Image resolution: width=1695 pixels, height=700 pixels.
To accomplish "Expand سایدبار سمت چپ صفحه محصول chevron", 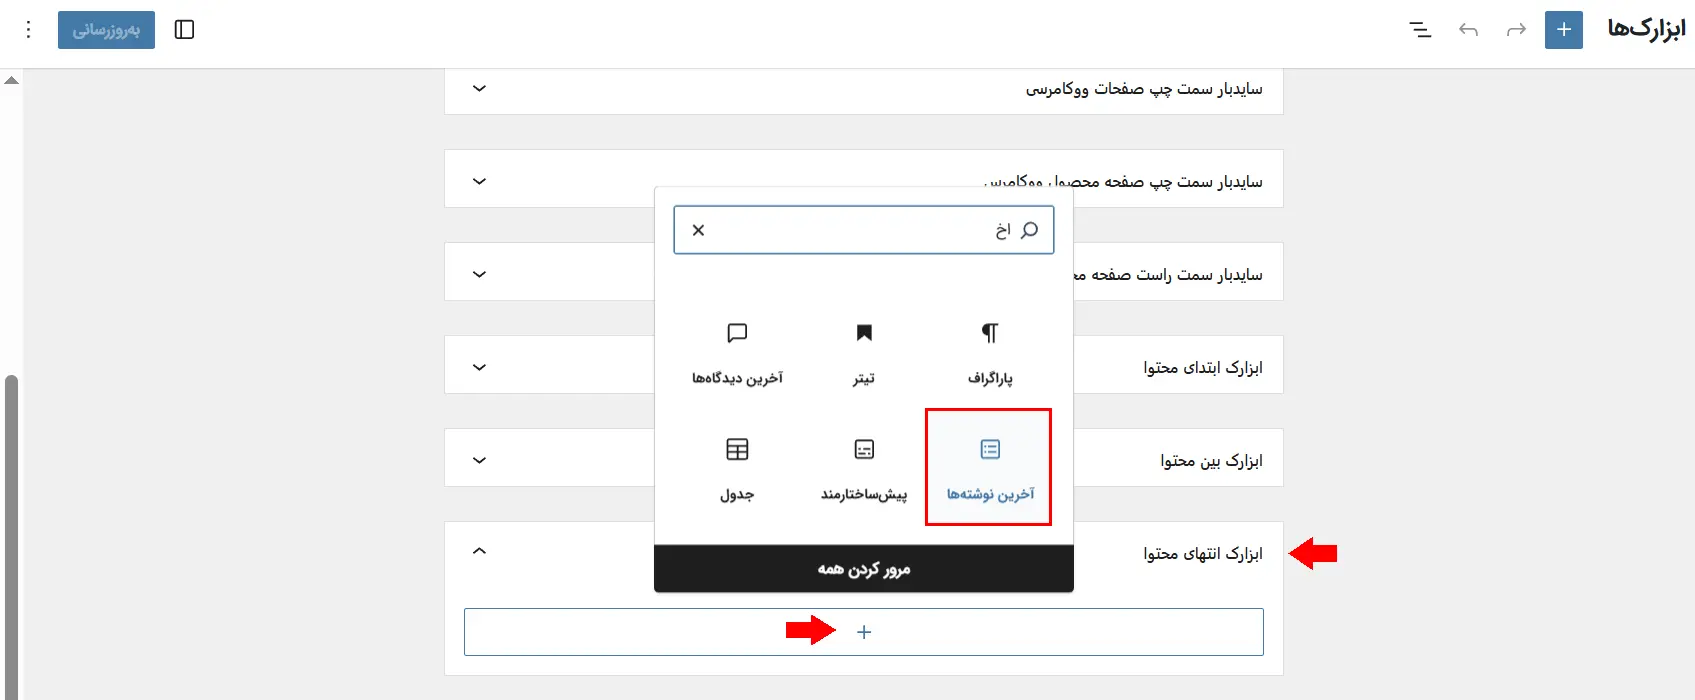I will tap(479, 182).
